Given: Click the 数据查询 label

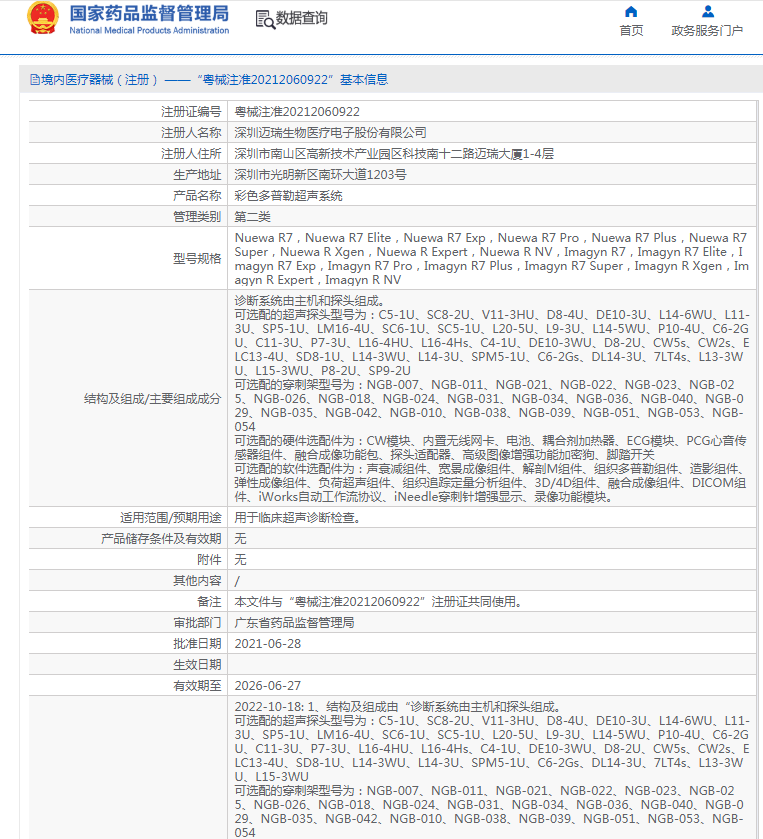Looking at the screenshot, I should 301,18.
